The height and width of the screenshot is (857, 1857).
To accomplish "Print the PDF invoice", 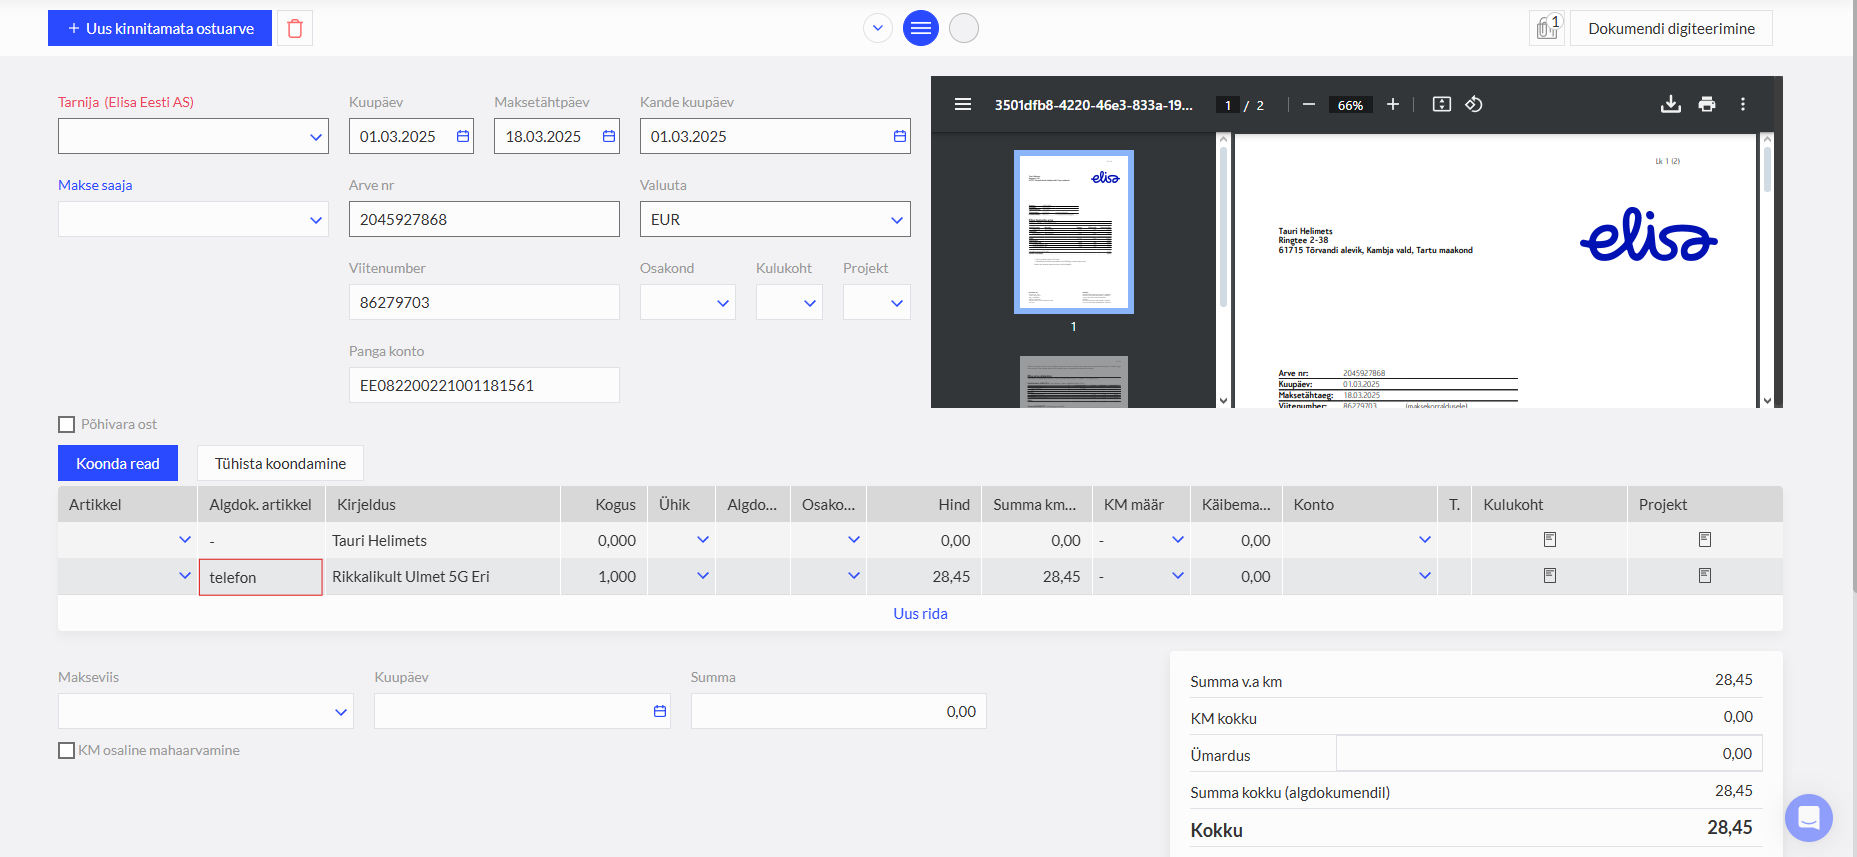I will tap(1707, 104).
